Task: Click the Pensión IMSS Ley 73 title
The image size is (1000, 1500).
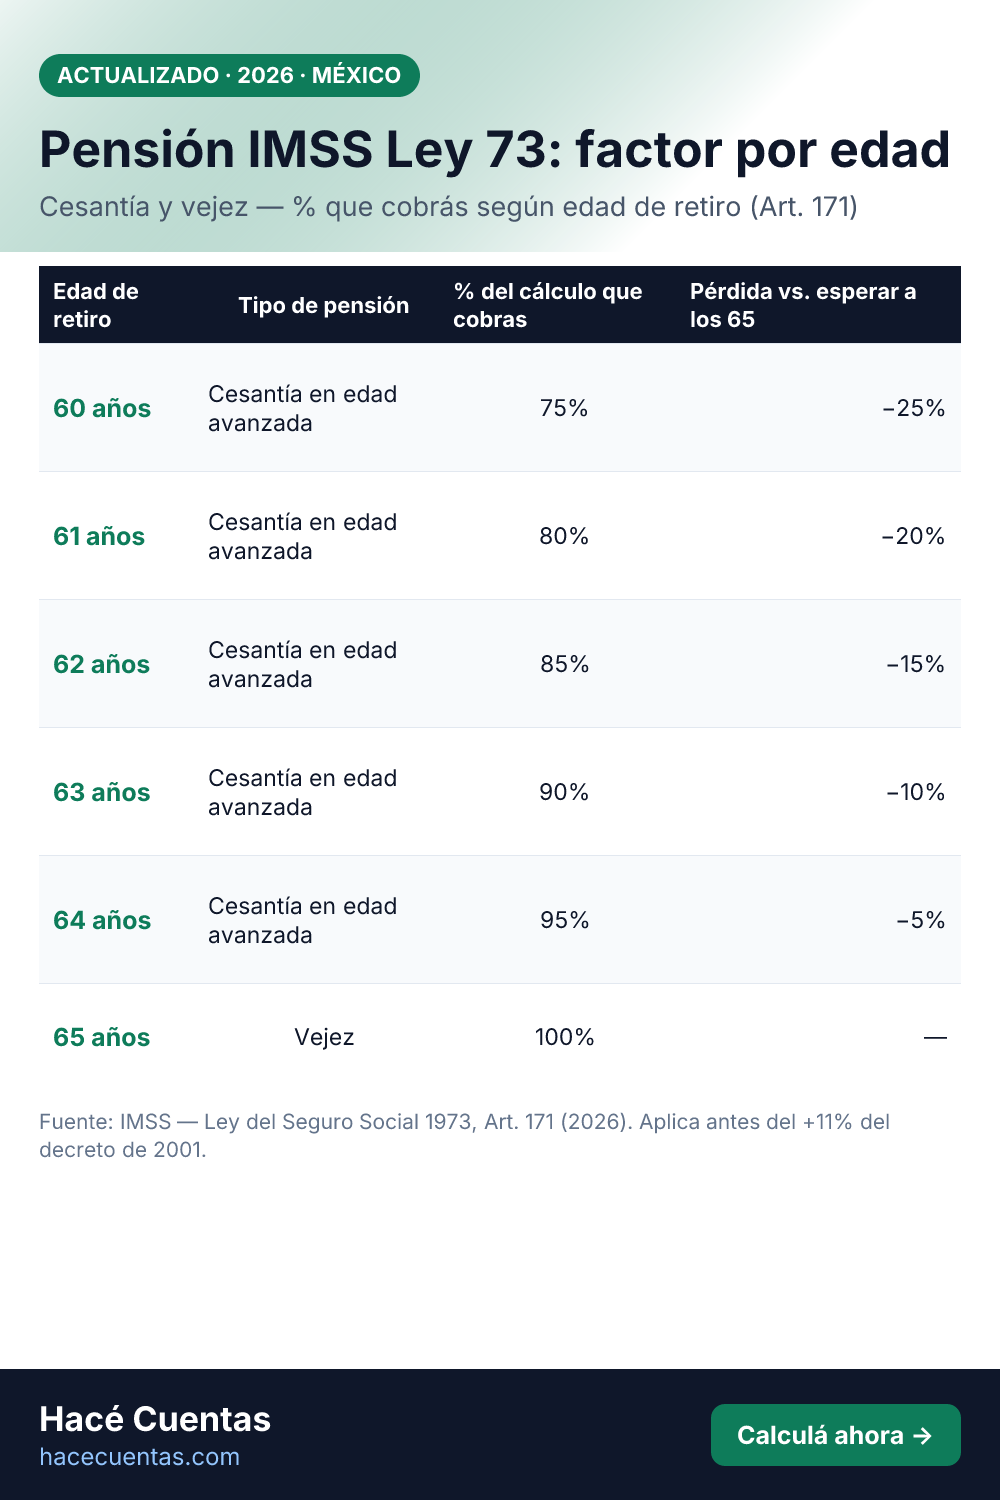Action: coord(495,150)
